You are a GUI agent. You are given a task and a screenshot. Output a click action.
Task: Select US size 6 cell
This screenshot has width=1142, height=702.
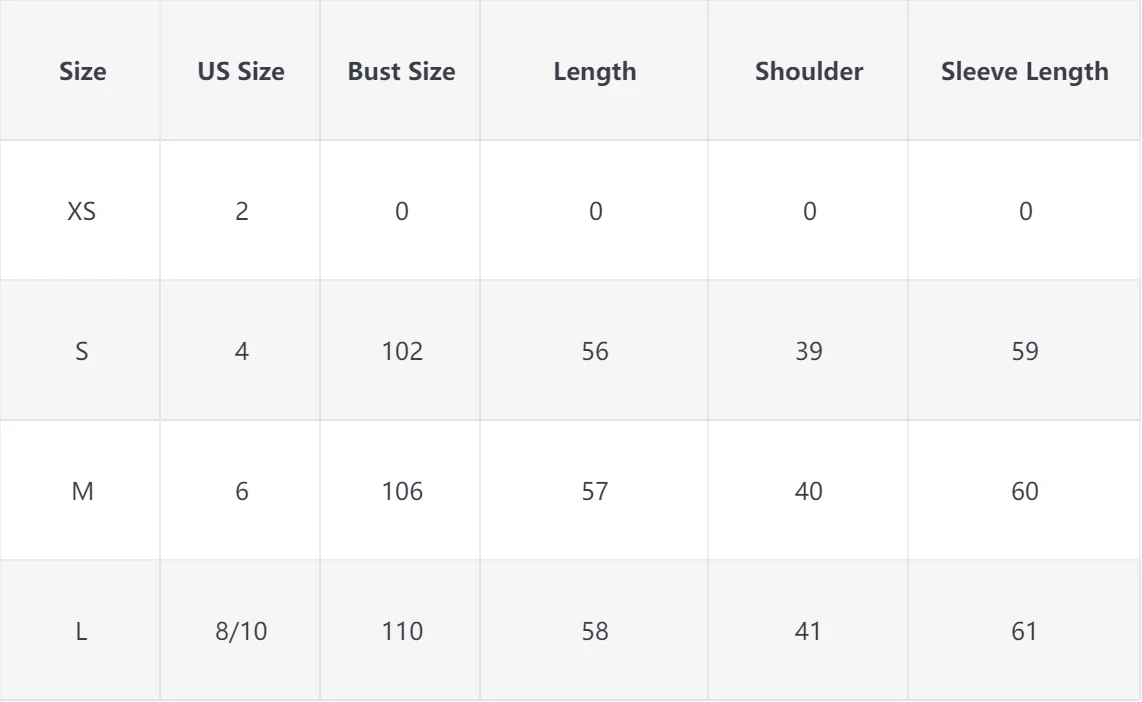tap(240, 490)
